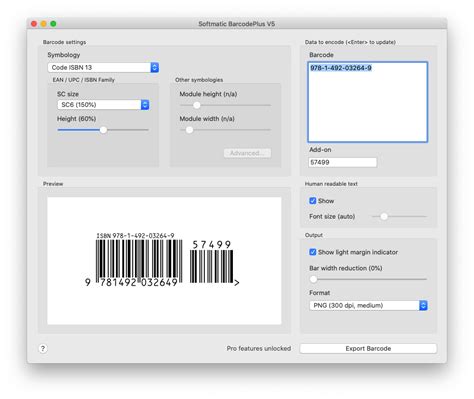Viewport: 474px width, 399px height.
Task: Click the Pro features unlocked text
Action: [259, 348]
